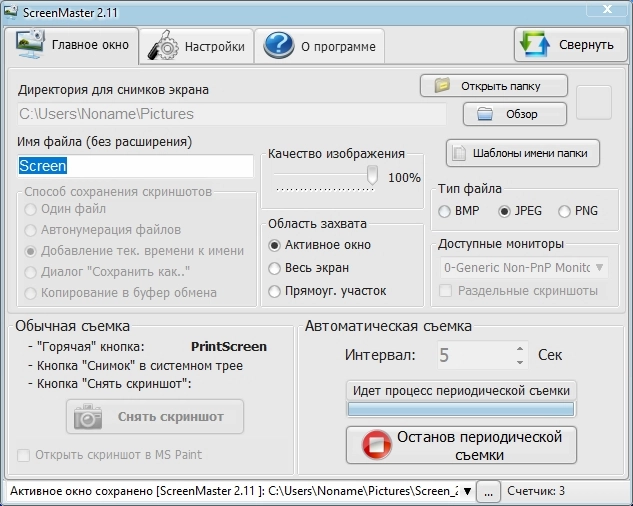The image size is (633, 506).
Task: Click the ScreenMaster app icon in title bar
Action: [x=11, y=12]
